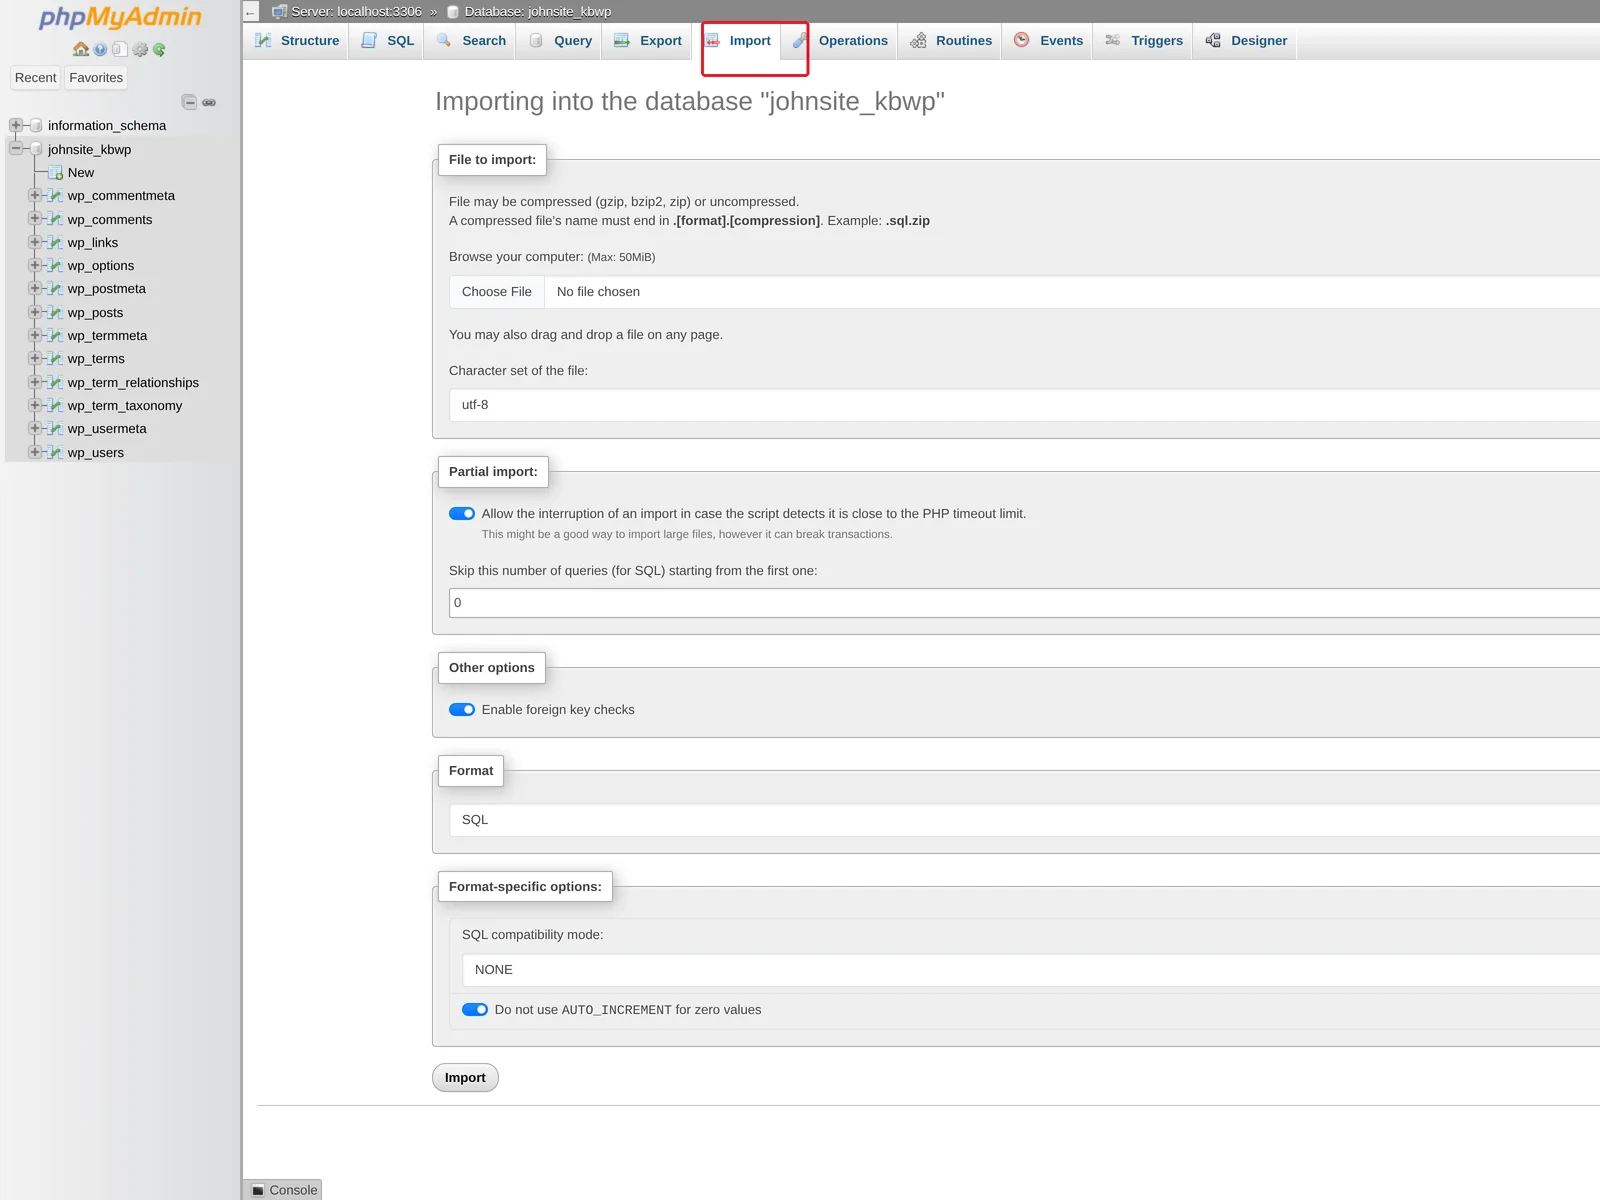Click the wp_users table icon

[x=56, y=453]
